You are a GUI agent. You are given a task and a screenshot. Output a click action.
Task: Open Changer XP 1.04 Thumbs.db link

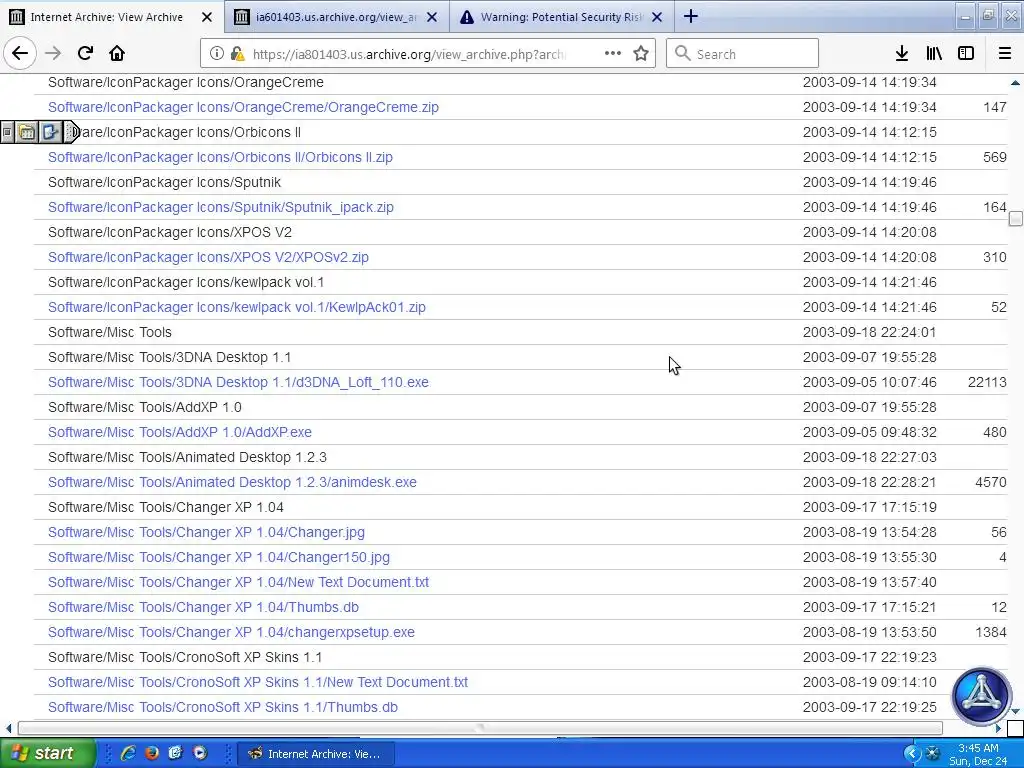[x=203, y=607]
